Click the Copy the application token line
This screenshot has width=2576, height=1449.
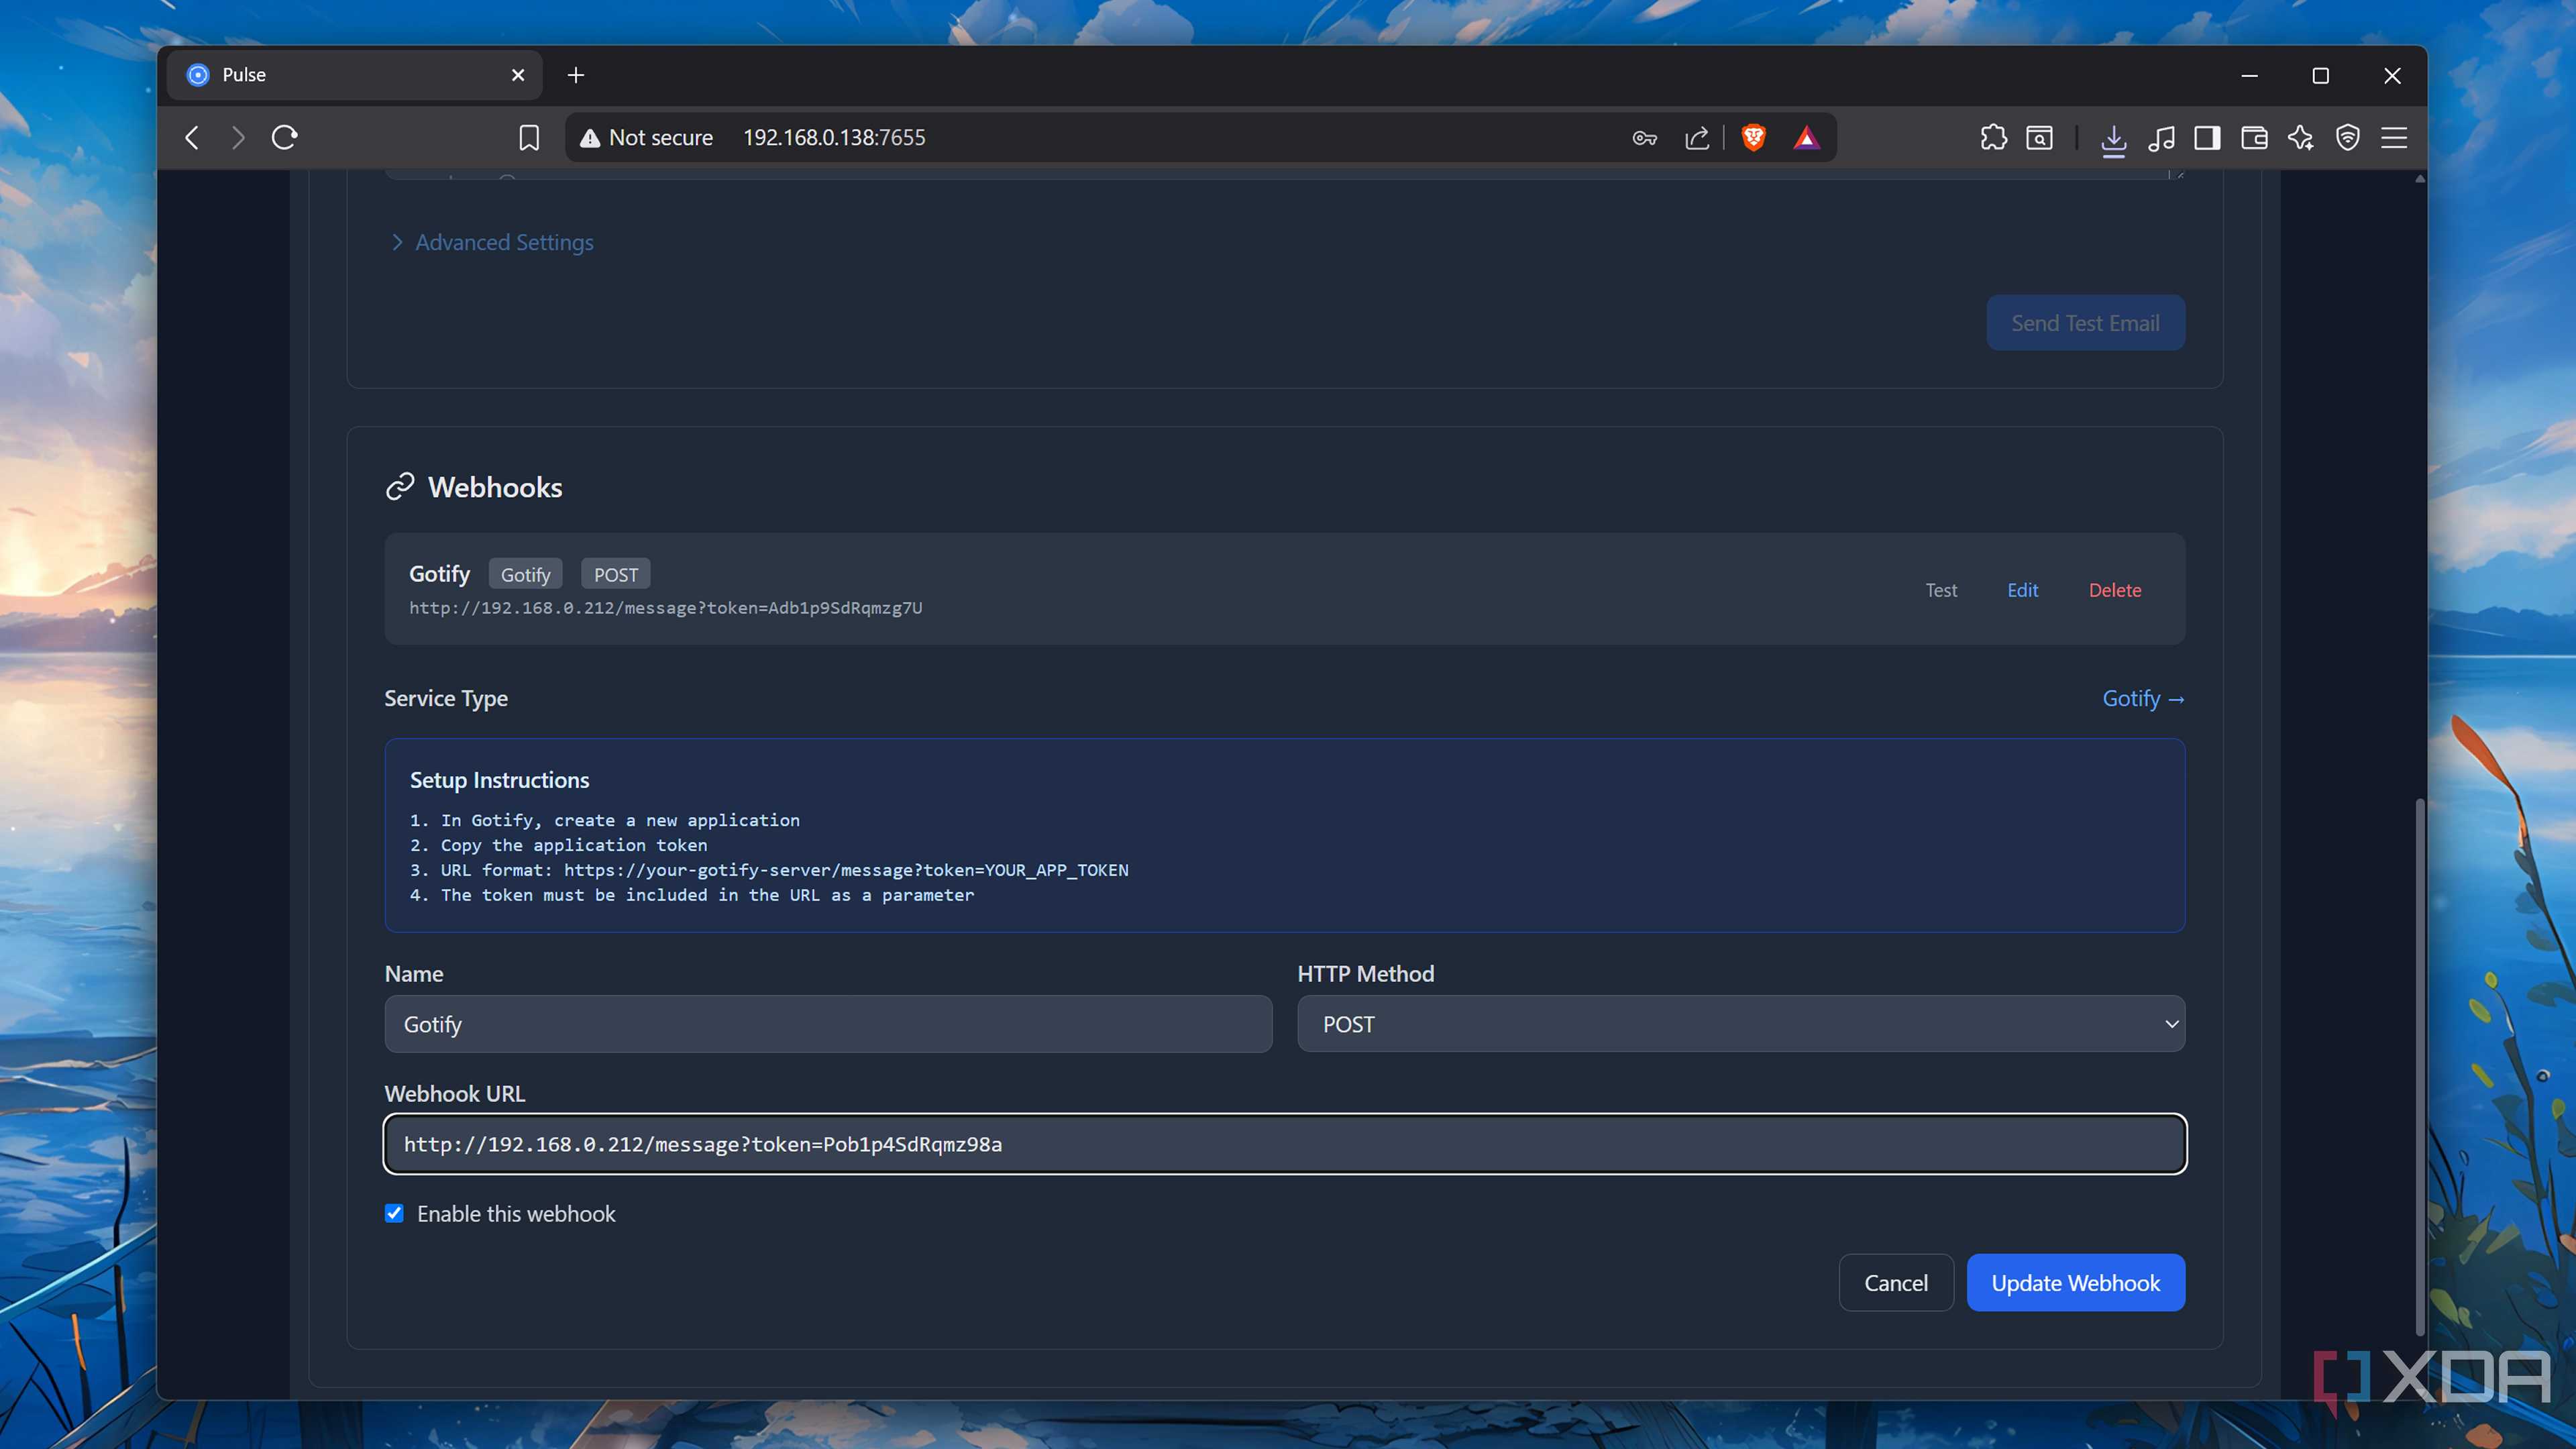coord(558,845)
